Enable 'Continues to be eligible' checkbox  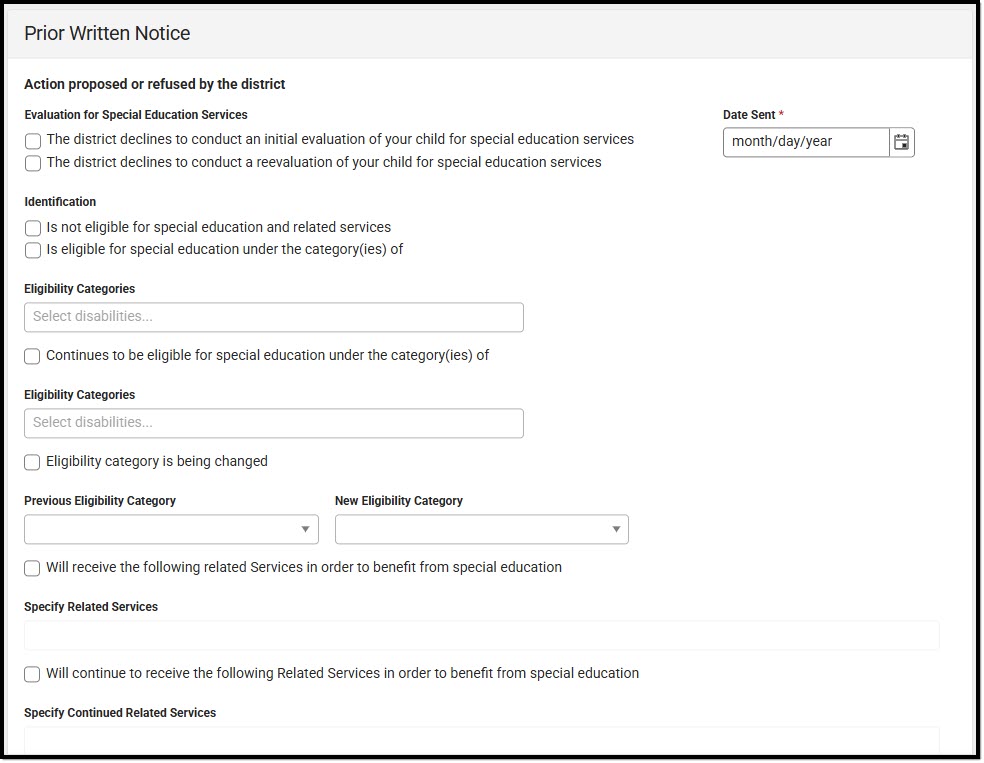(33, 356)
